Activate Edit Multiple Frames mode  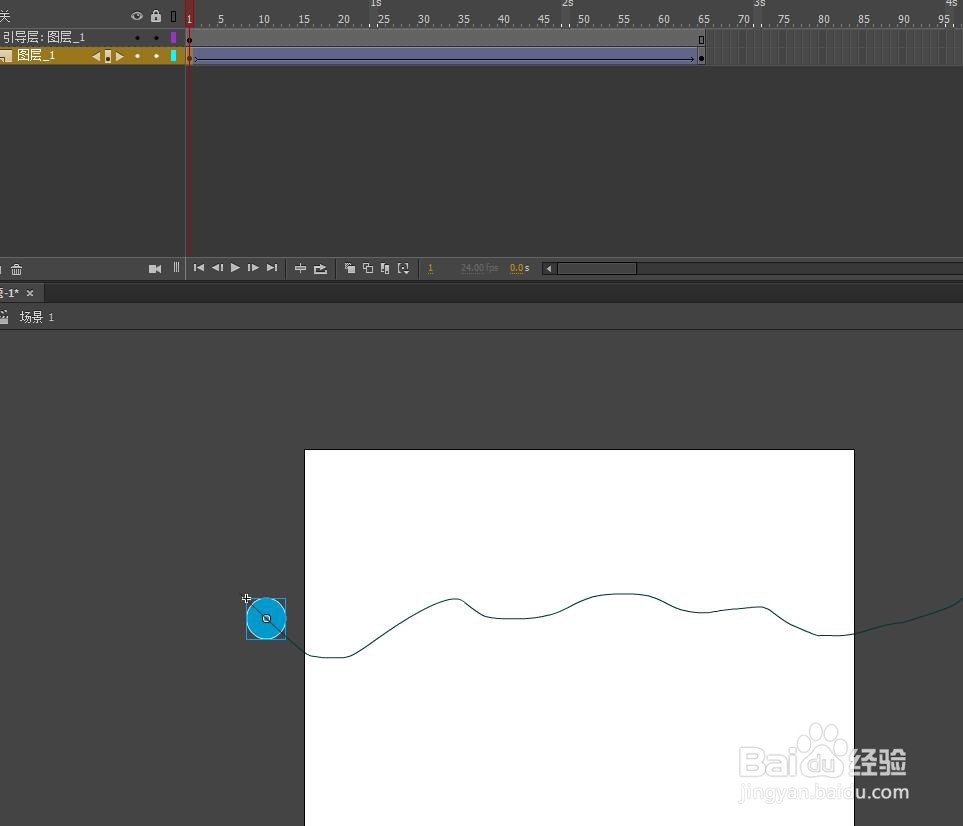385,268
